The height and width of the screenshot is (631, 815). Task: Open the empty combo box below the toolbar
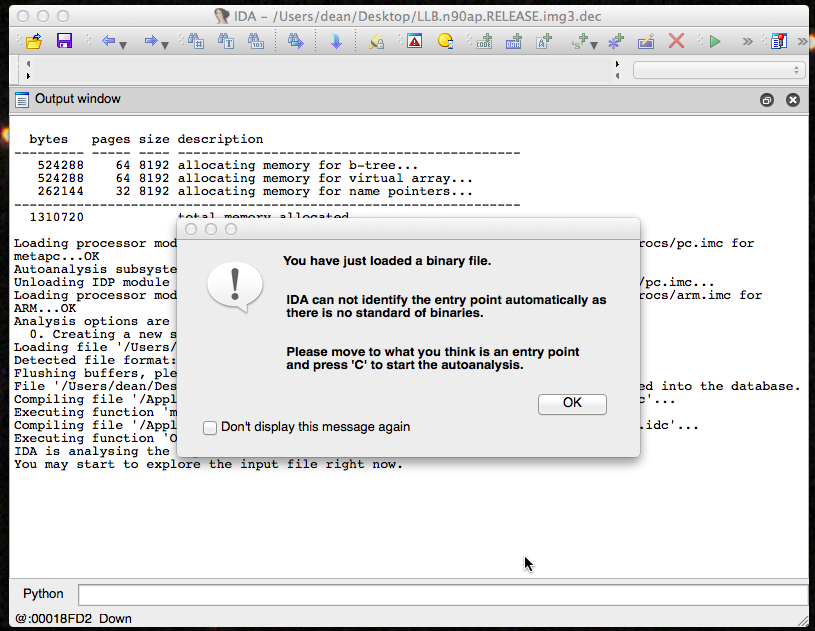pos(719,70)
